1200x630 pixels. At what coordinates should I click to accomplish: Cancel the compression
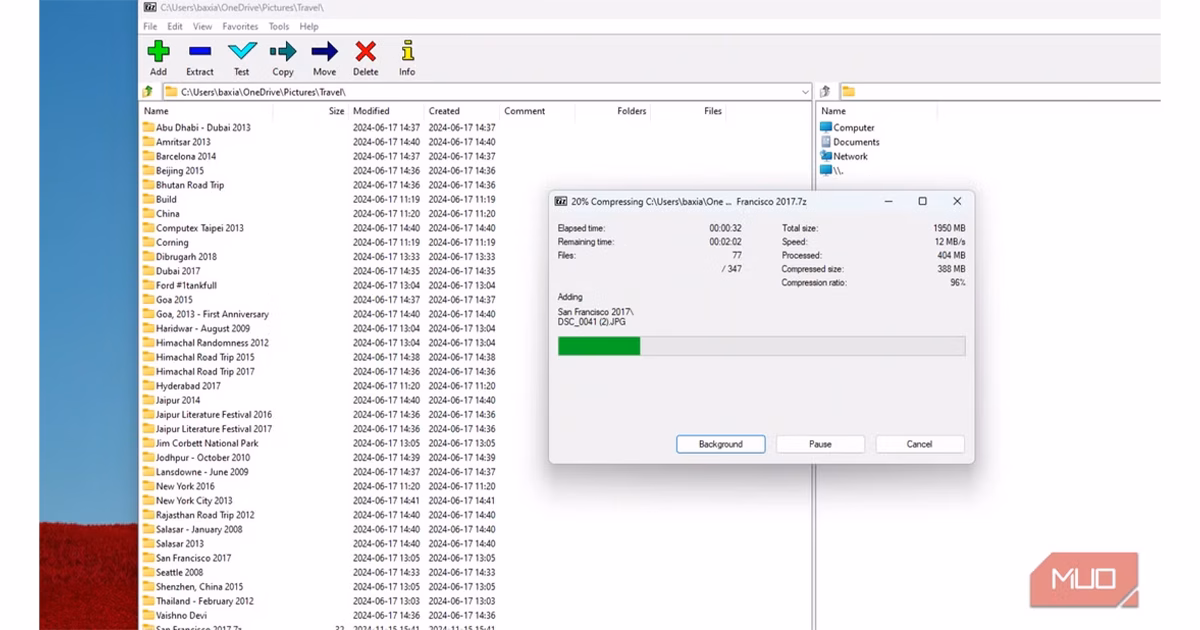pos(920,444)
